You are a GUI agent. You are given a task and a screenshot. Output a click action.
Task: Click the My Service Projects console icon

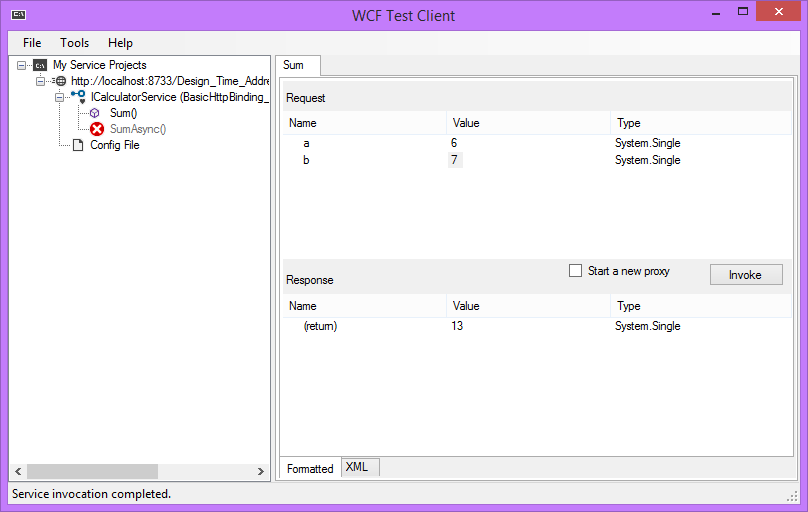pyautogui.click(x=40, y=65)
